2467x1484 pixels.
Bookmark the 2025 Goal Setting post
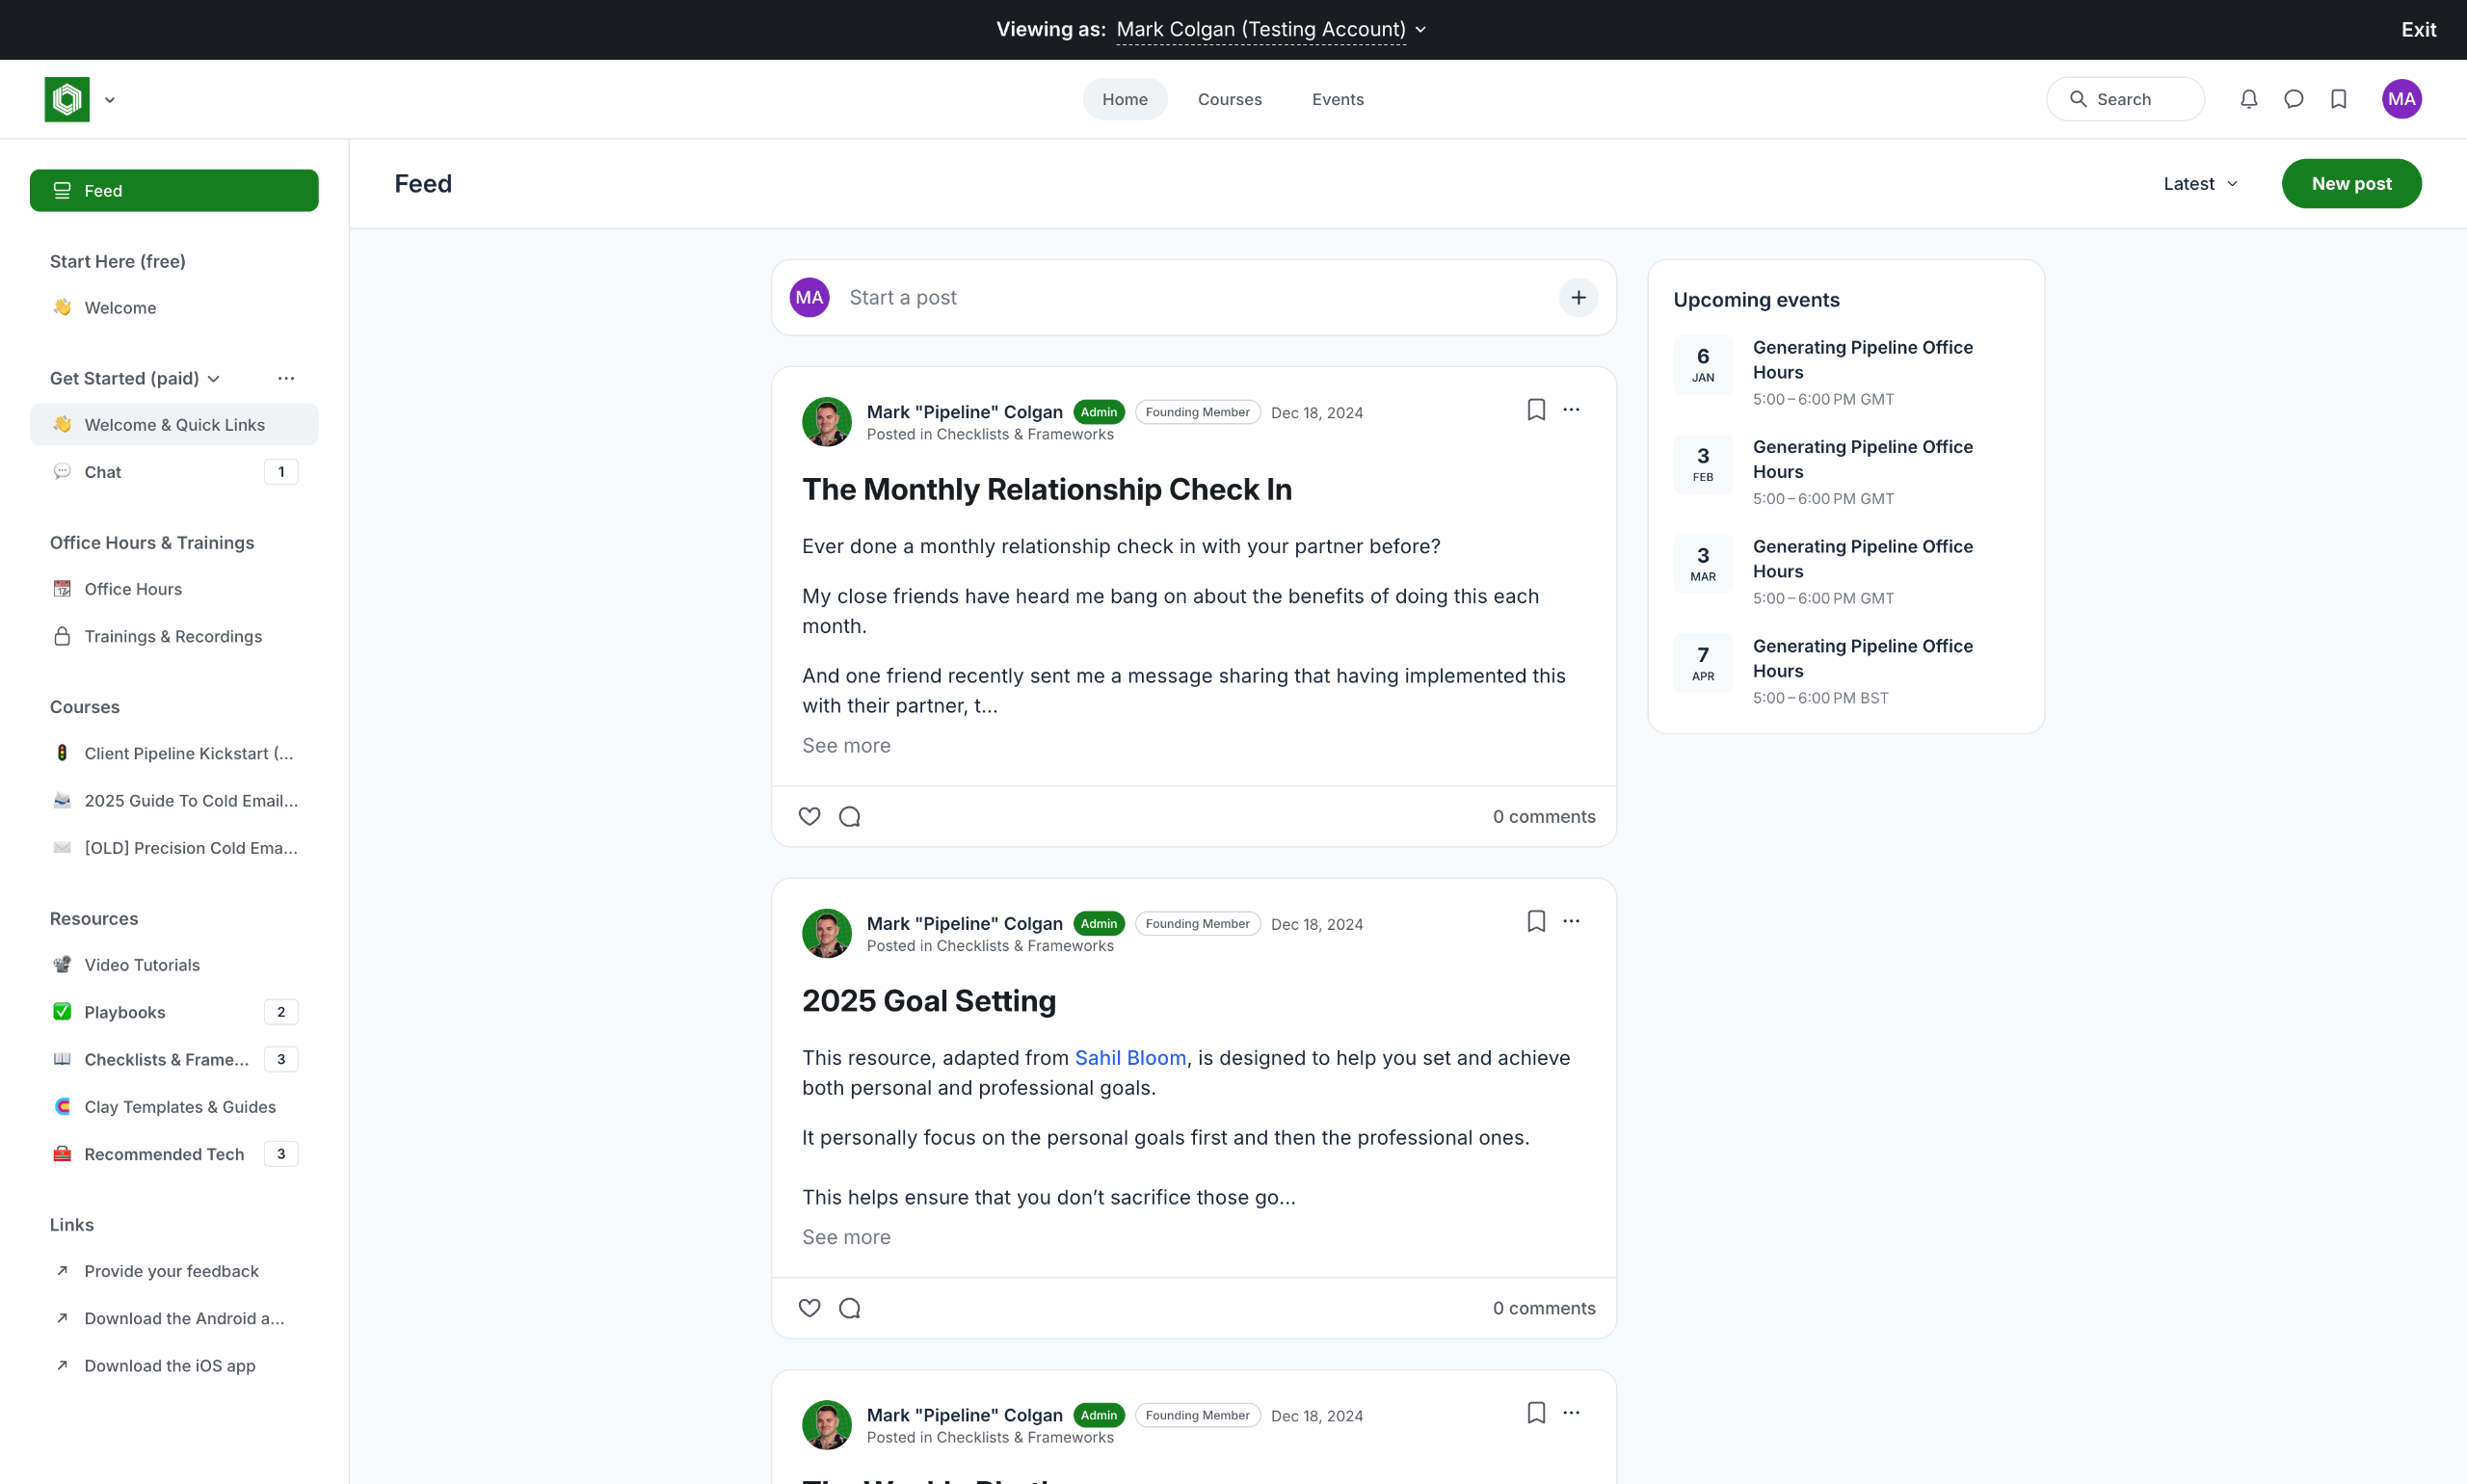(1536, 921)
